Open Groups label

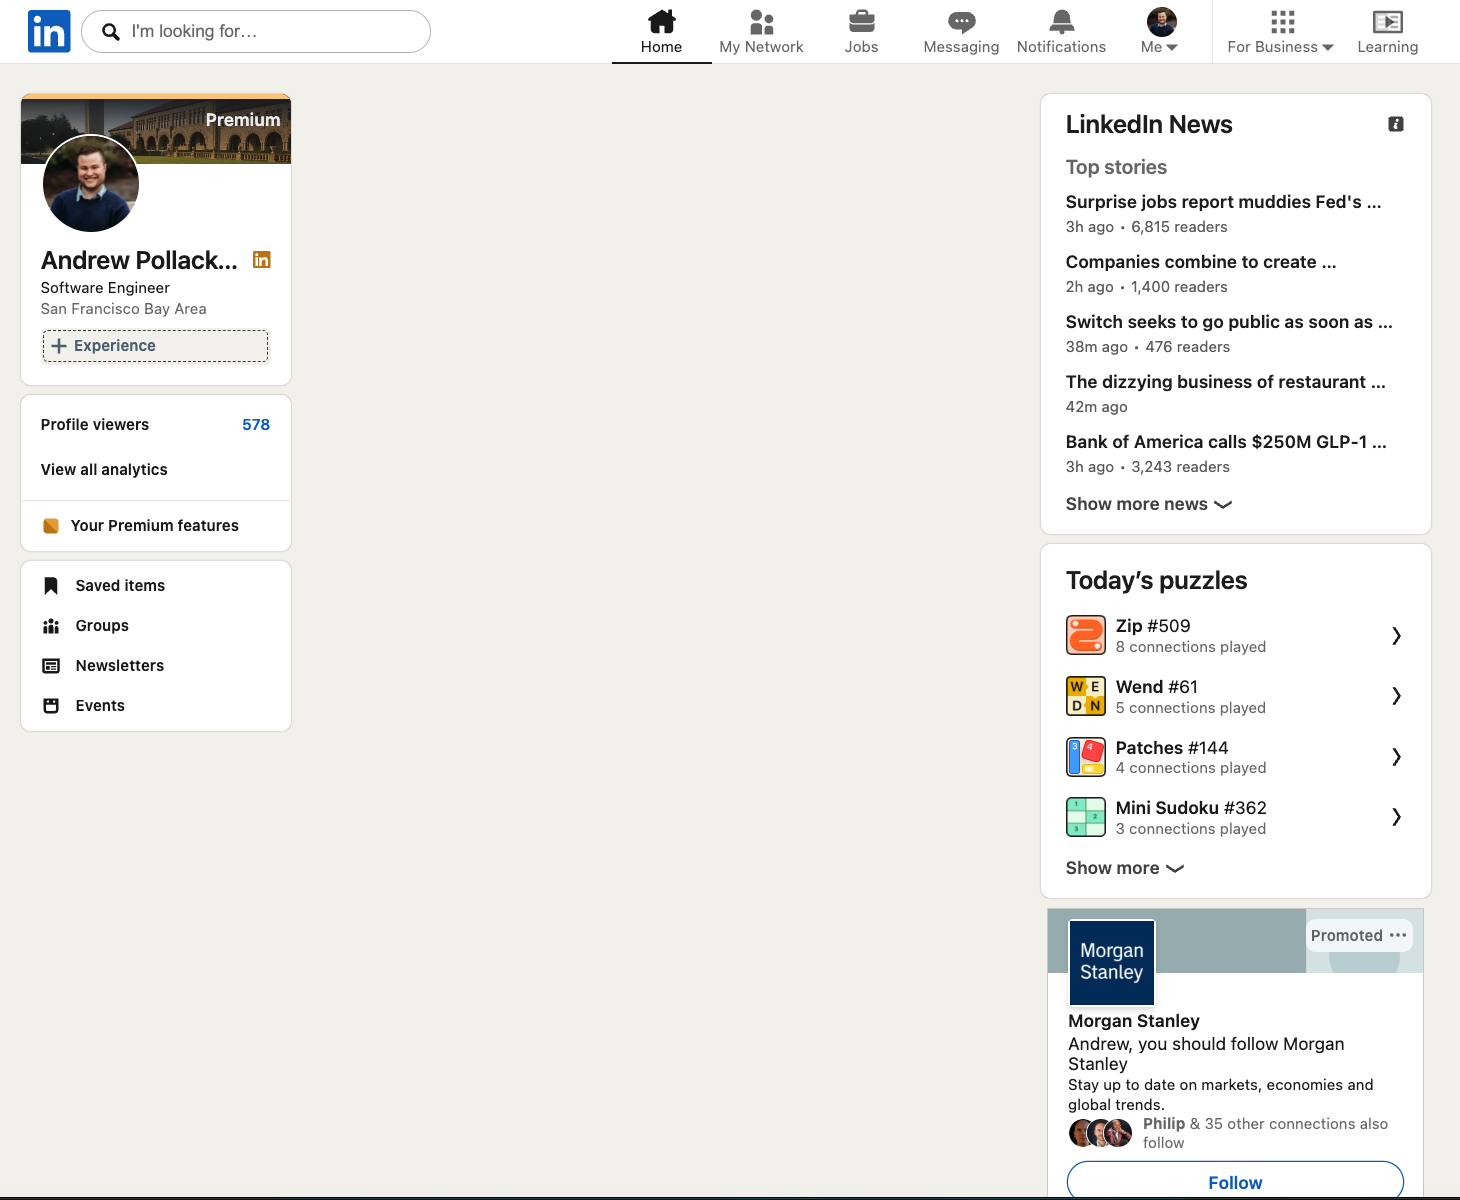pos(102,626)
